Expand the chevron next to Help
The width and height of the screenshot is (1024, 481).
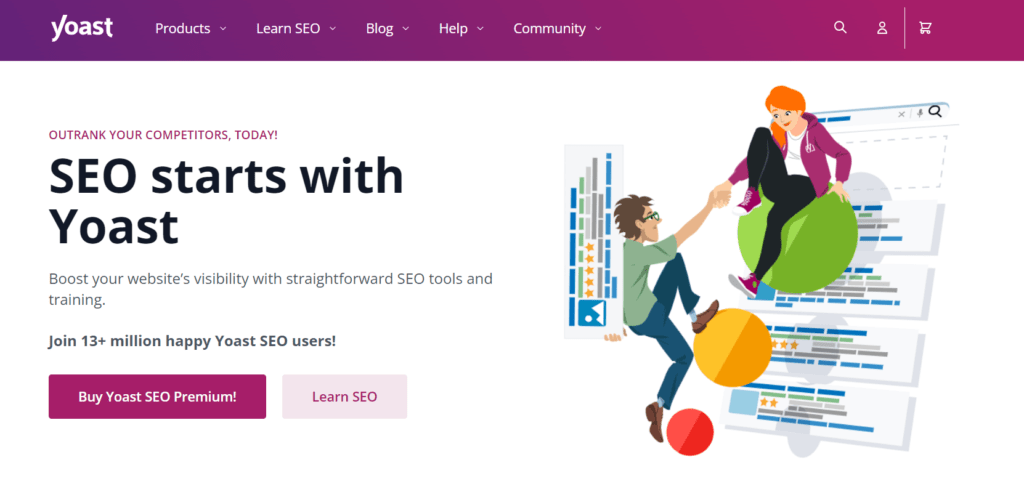tap(480, 29)
